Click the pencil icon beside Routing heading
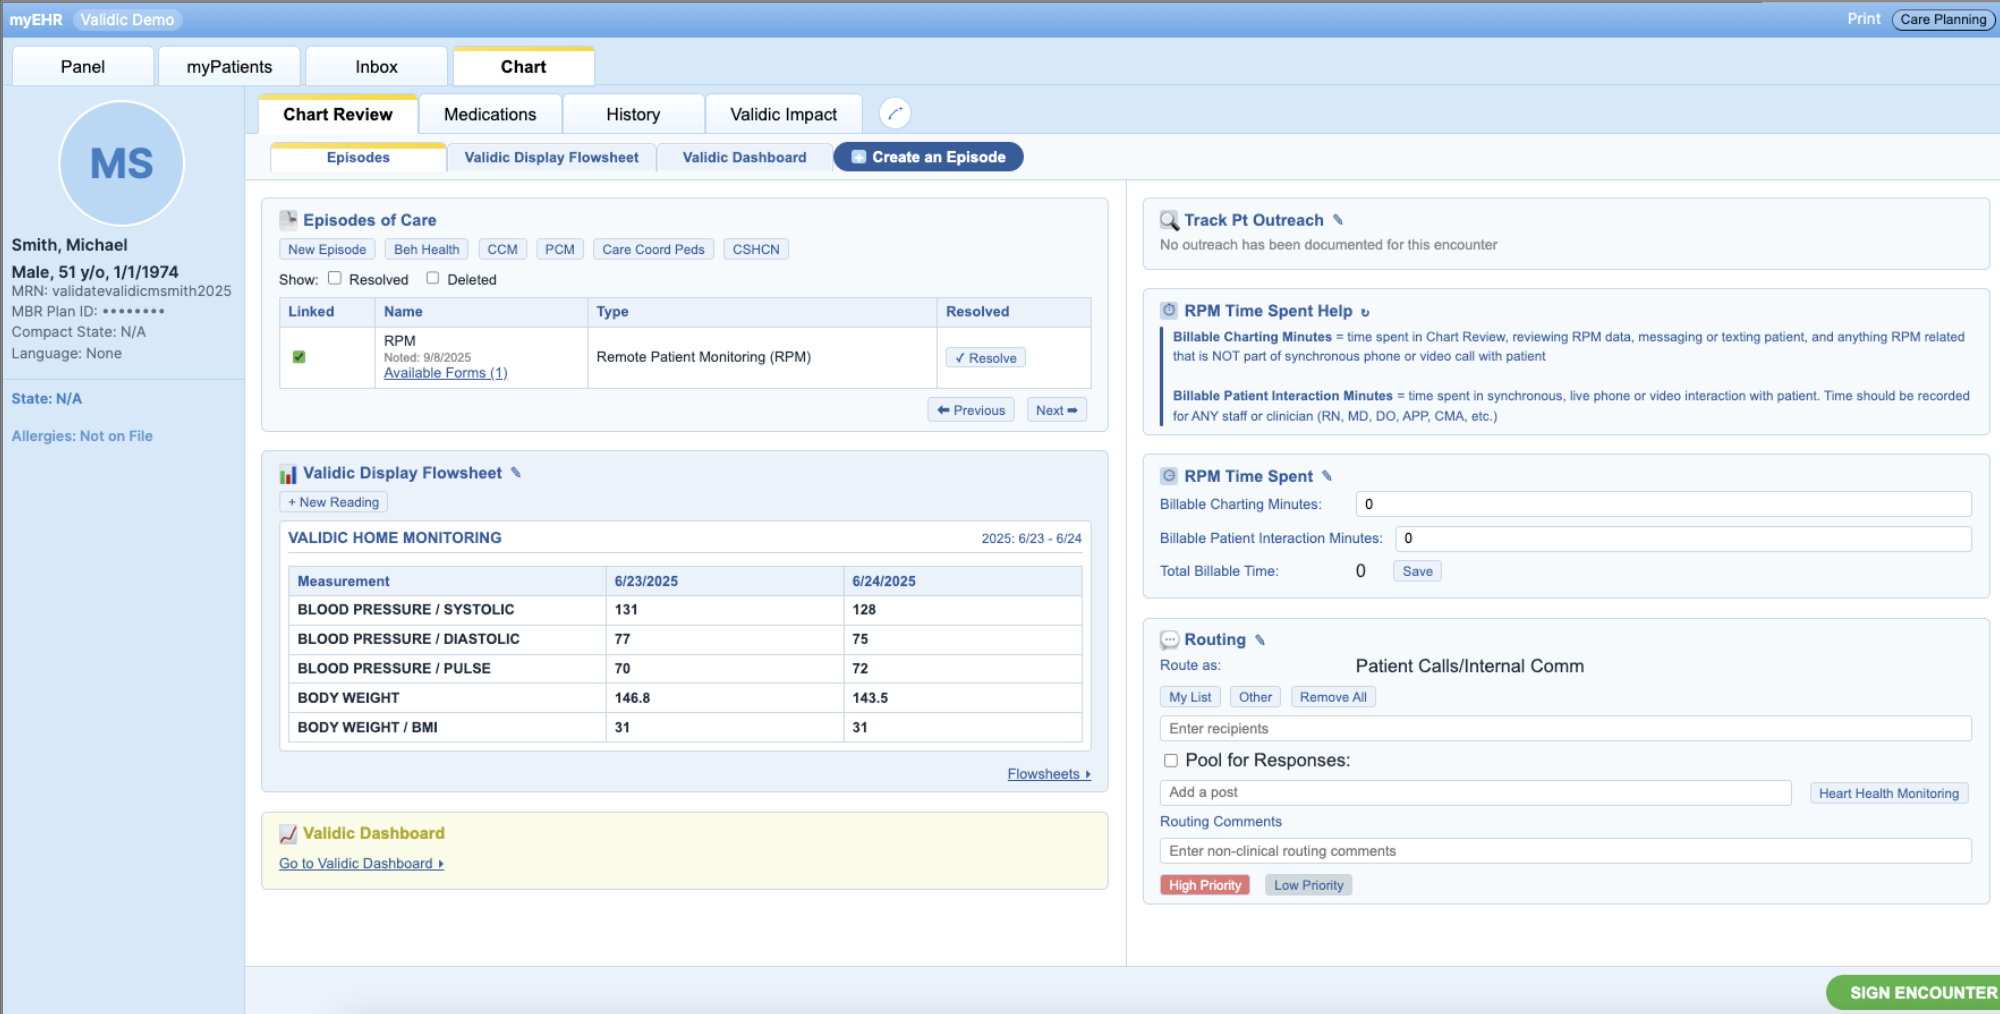 pos(1260,640)
